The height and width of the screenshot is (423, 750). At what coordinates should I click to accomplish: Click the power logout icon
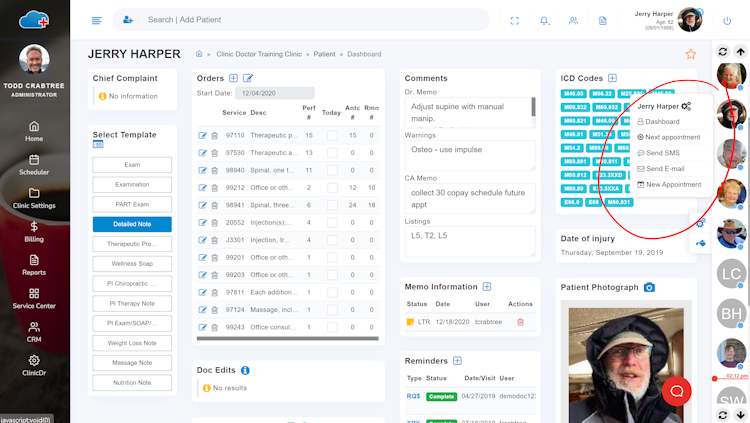[727, 21]
